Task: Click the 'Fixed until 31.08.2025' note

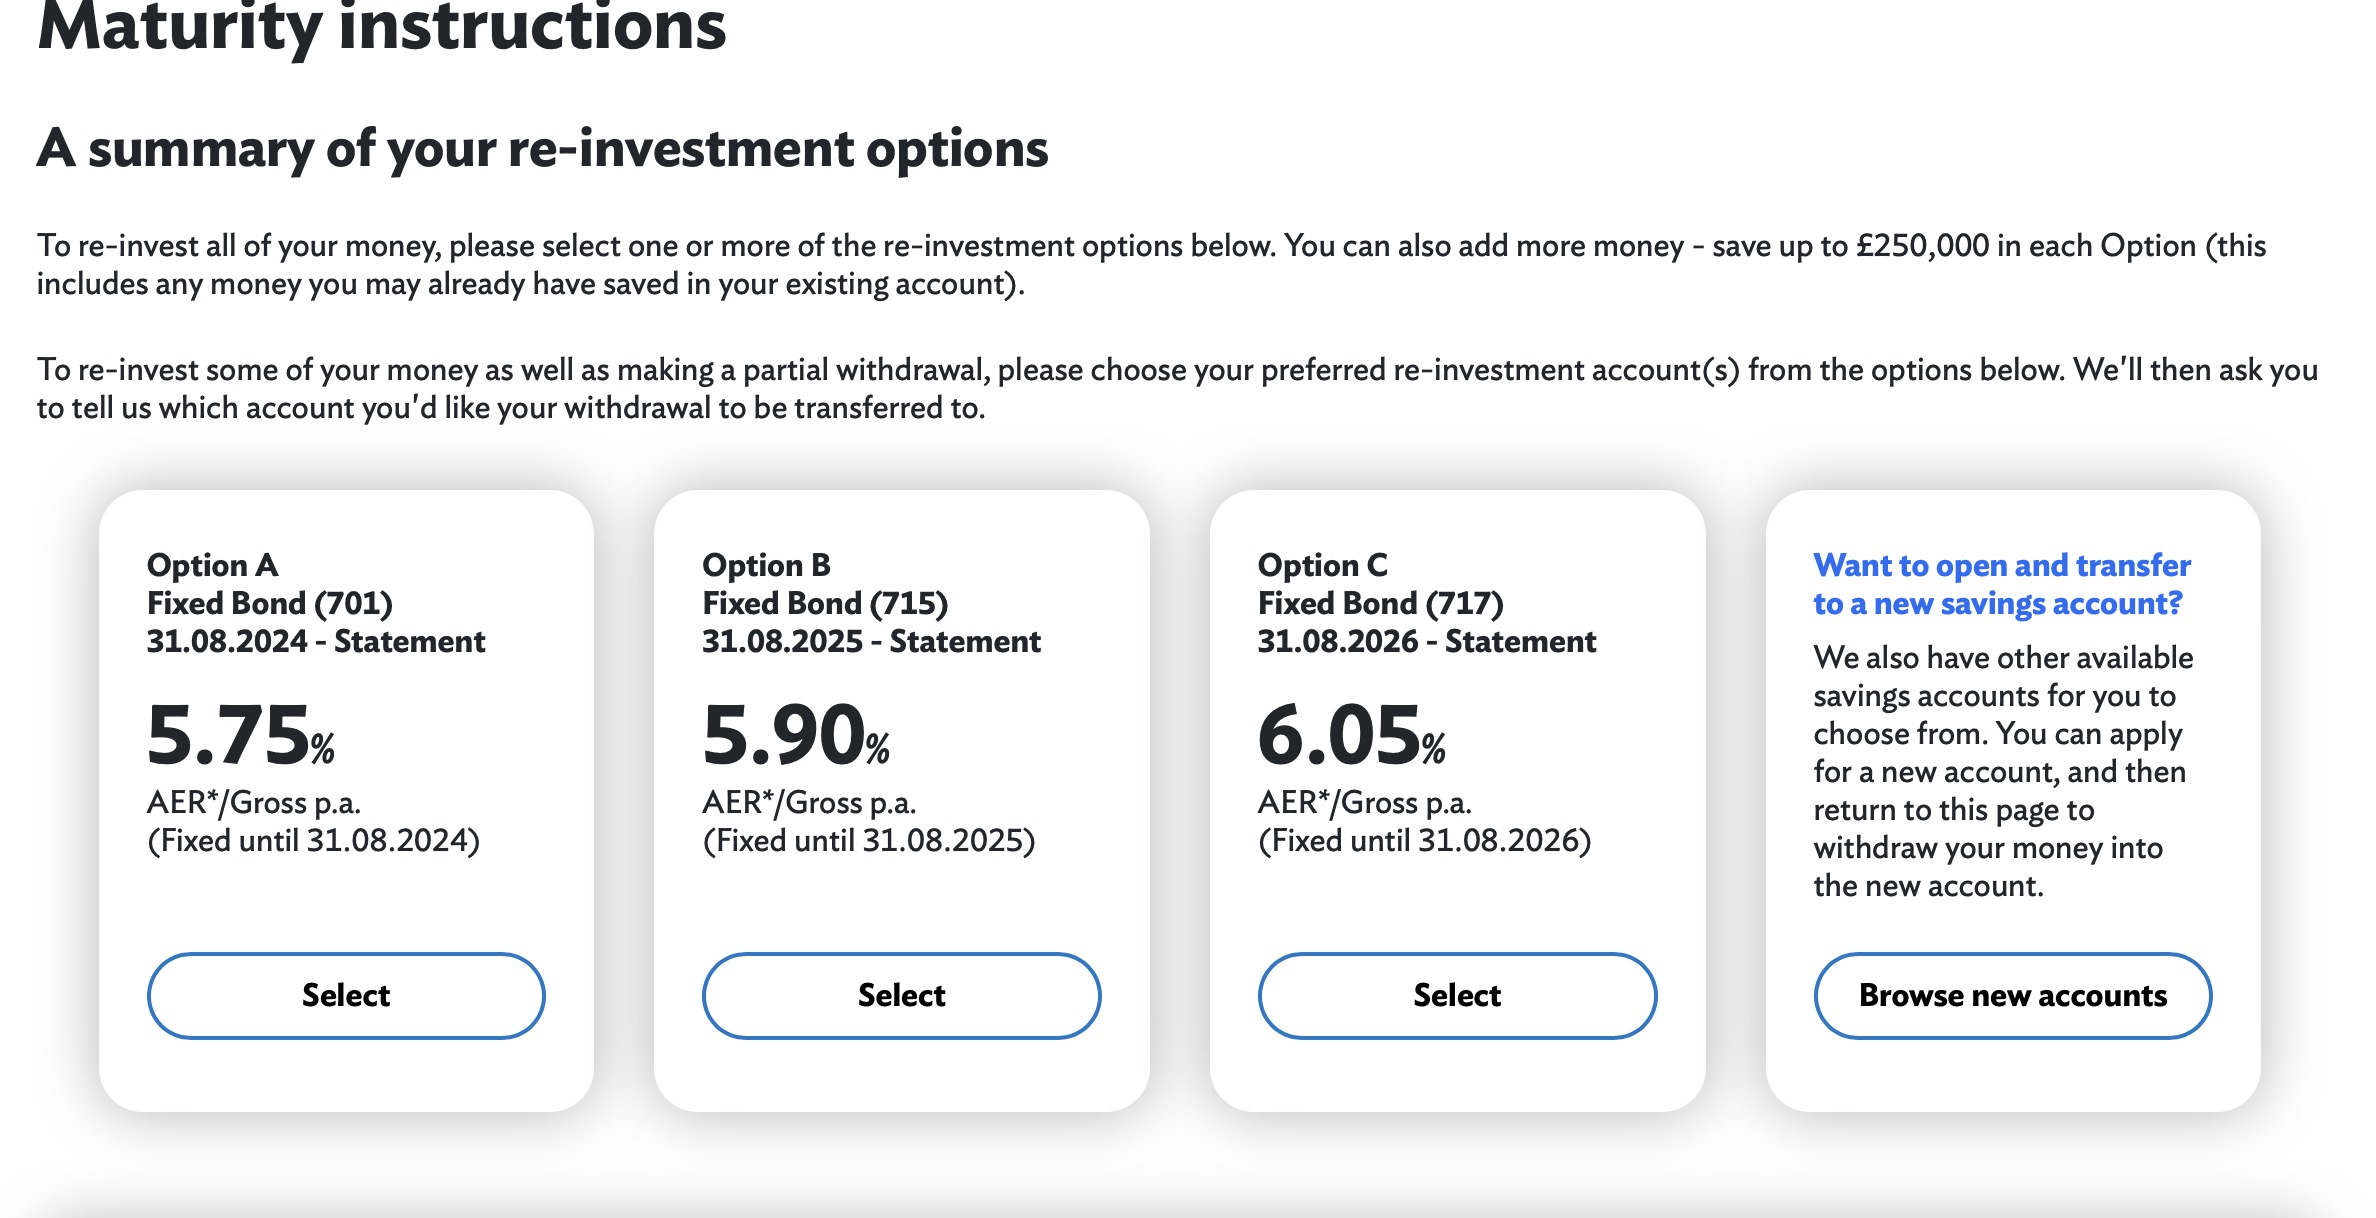Action: pos(868,841)
